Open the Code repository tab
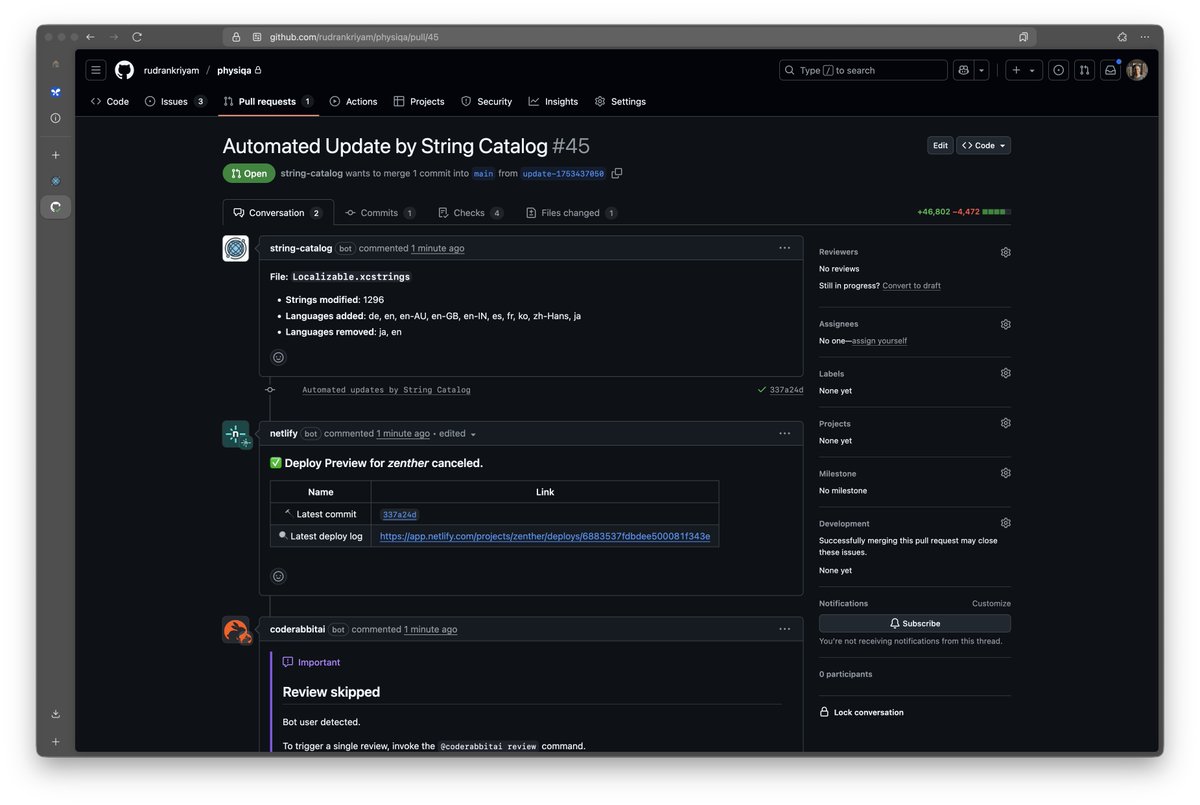1200x805 pixels. pos(110,101)
